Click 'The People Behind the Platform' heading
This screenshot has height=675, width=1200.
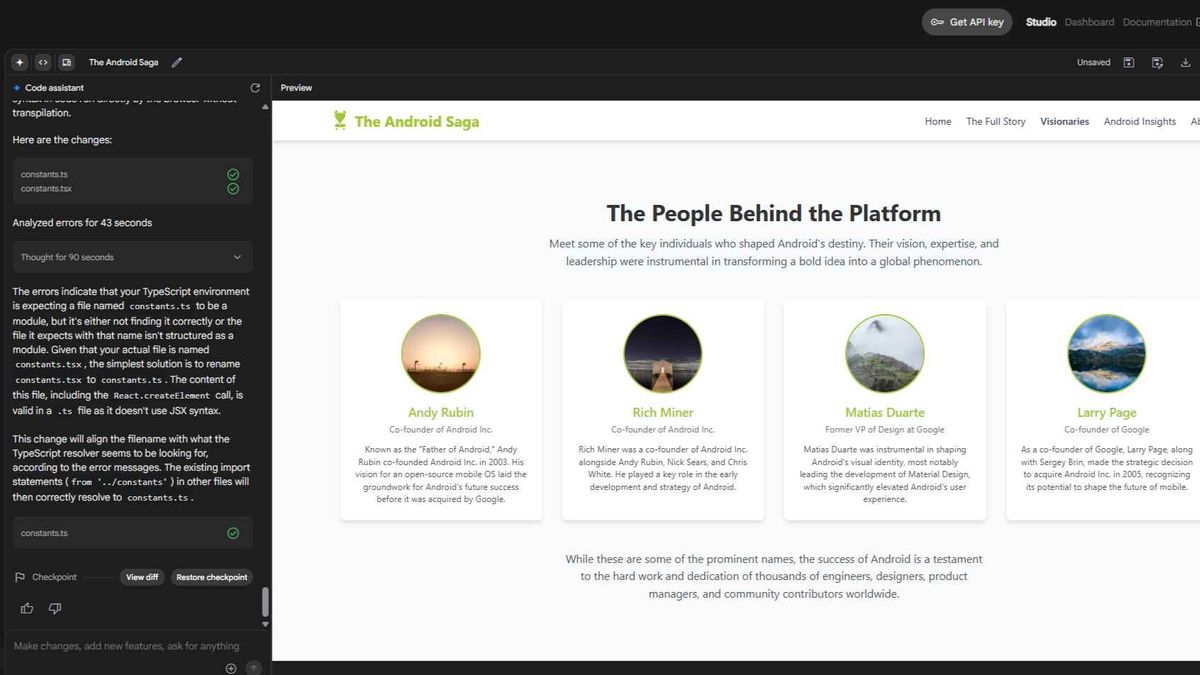click(x=774, y=213)
